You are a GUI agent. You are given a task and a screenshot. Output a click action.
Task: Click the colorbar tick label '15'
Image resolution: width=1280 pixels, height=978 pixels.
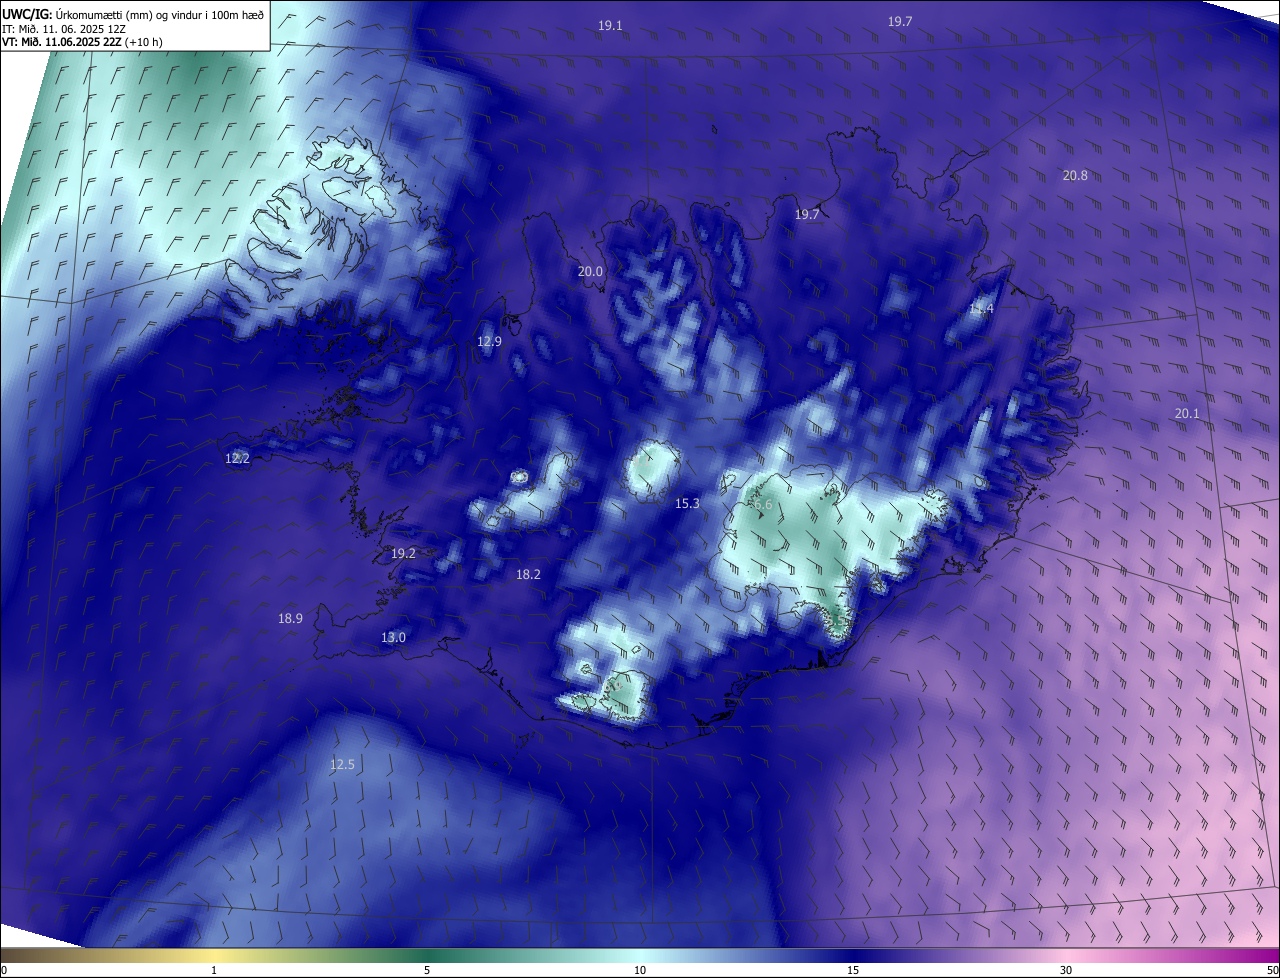tap(853, 971)
